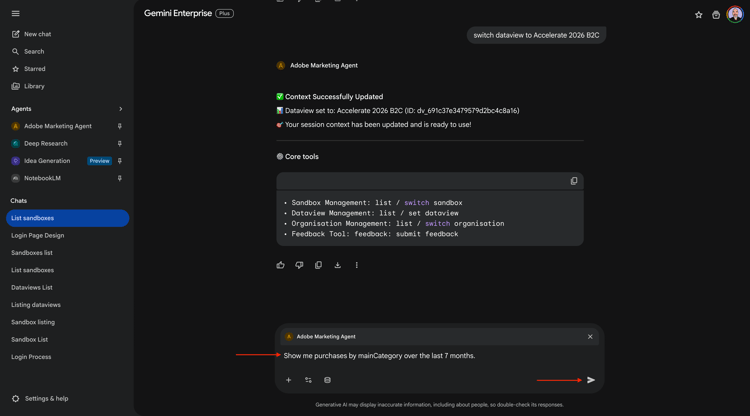
Task: Remove Adobe Marketing Agent from prompt
Action: click(x=590, y=337)
